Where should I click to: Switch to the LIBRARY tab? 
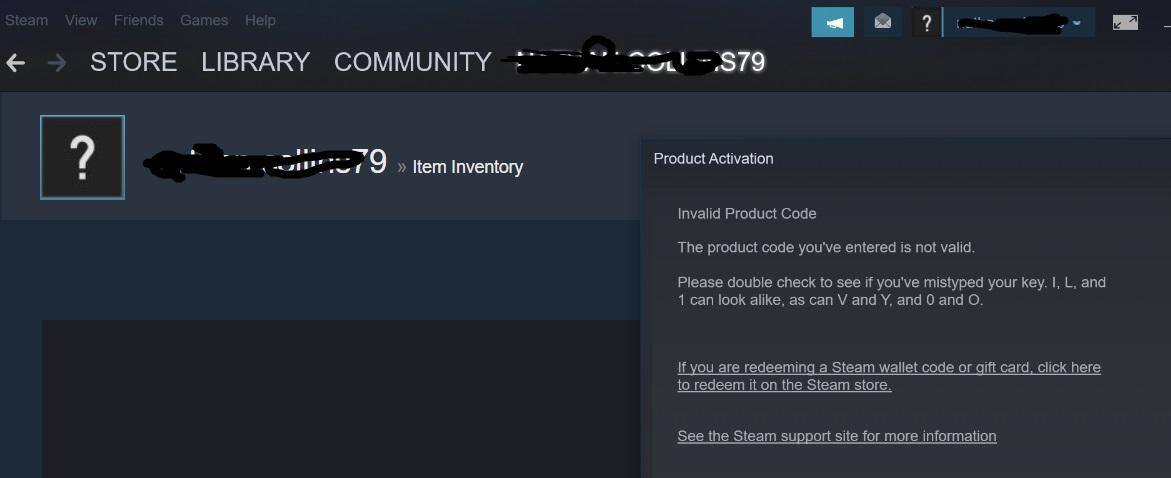click(255, 62)
